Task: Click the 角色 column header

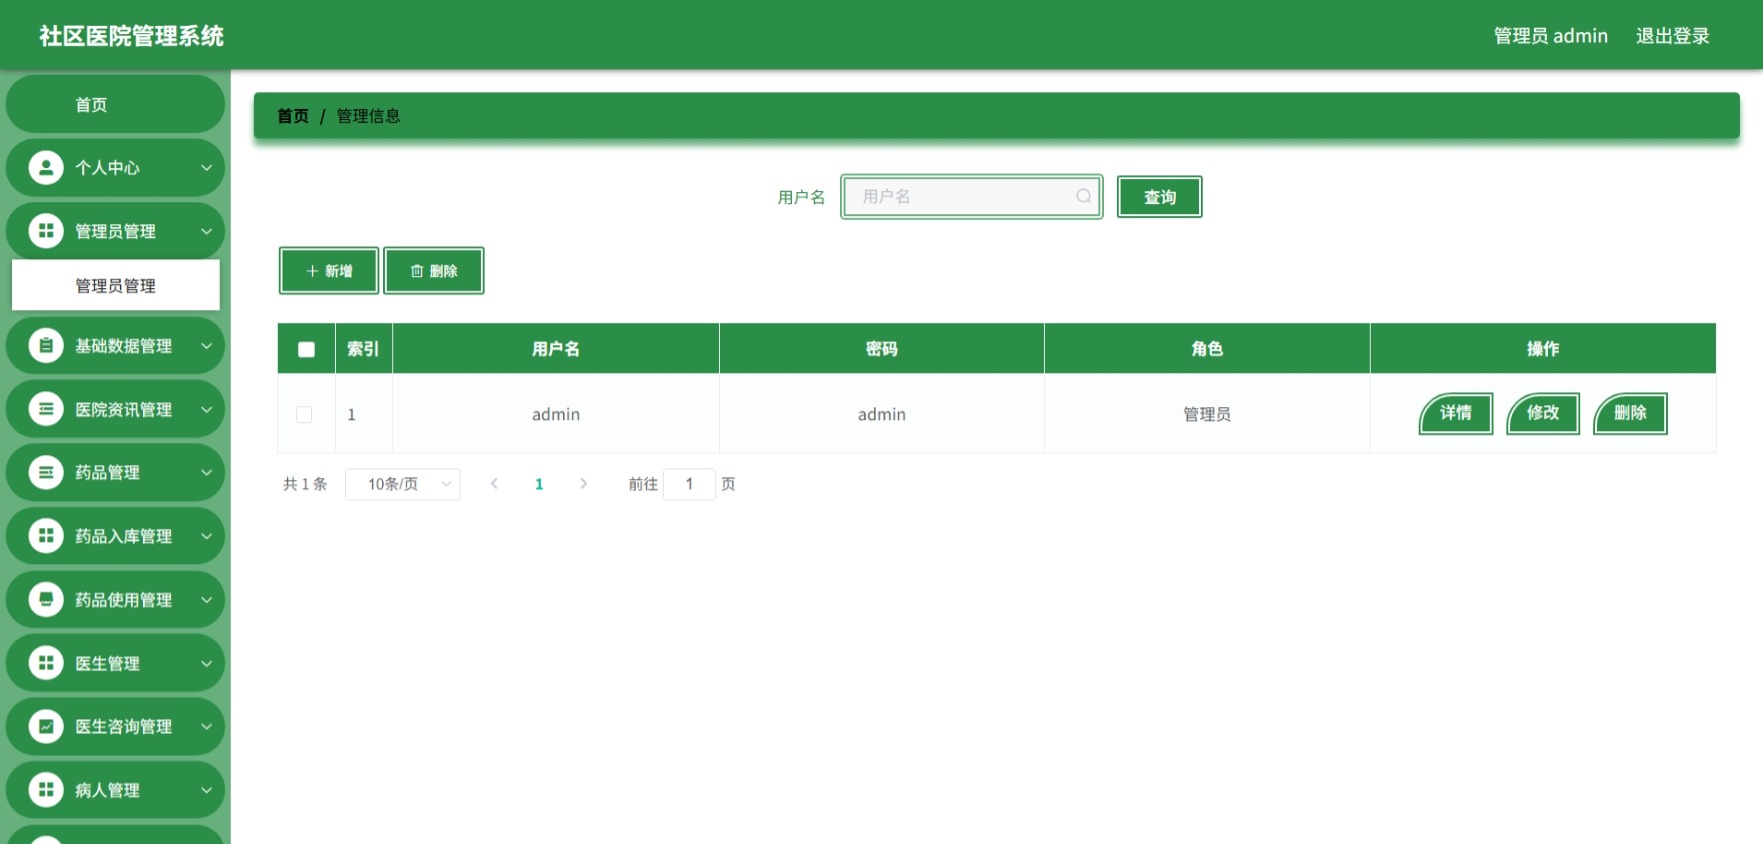Action: 1207,349
